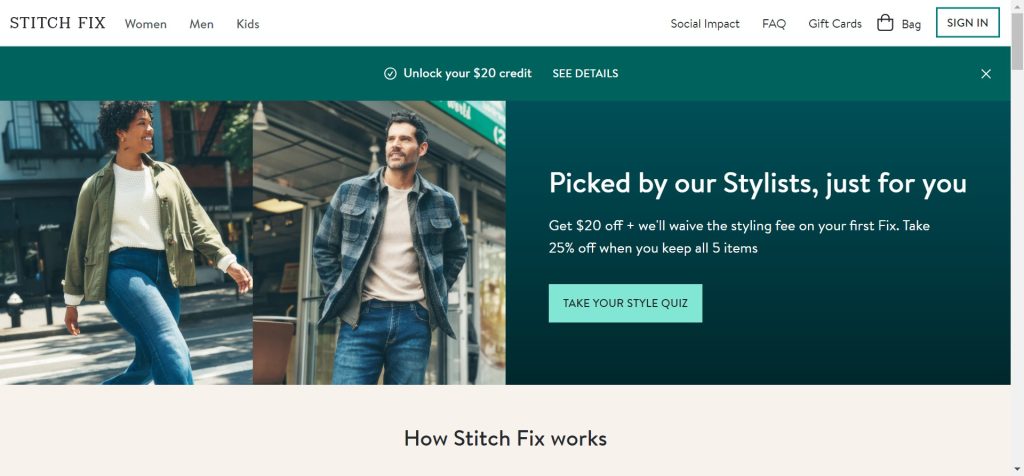Visit the Social Impact page
1024x476 pixels.
(x=705, y=24)
